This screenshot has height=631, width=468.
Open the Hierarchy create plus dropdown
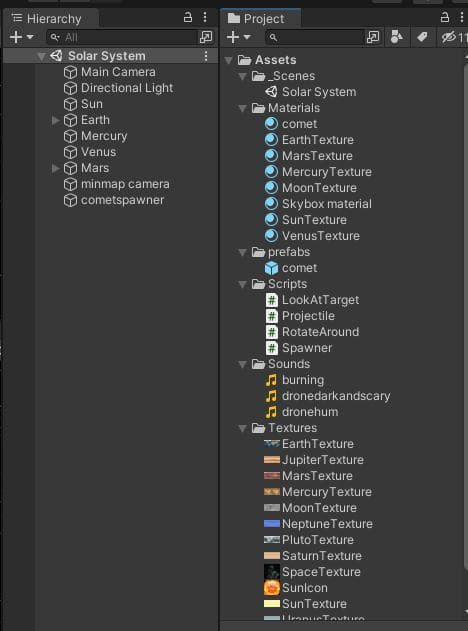(21, 37)
